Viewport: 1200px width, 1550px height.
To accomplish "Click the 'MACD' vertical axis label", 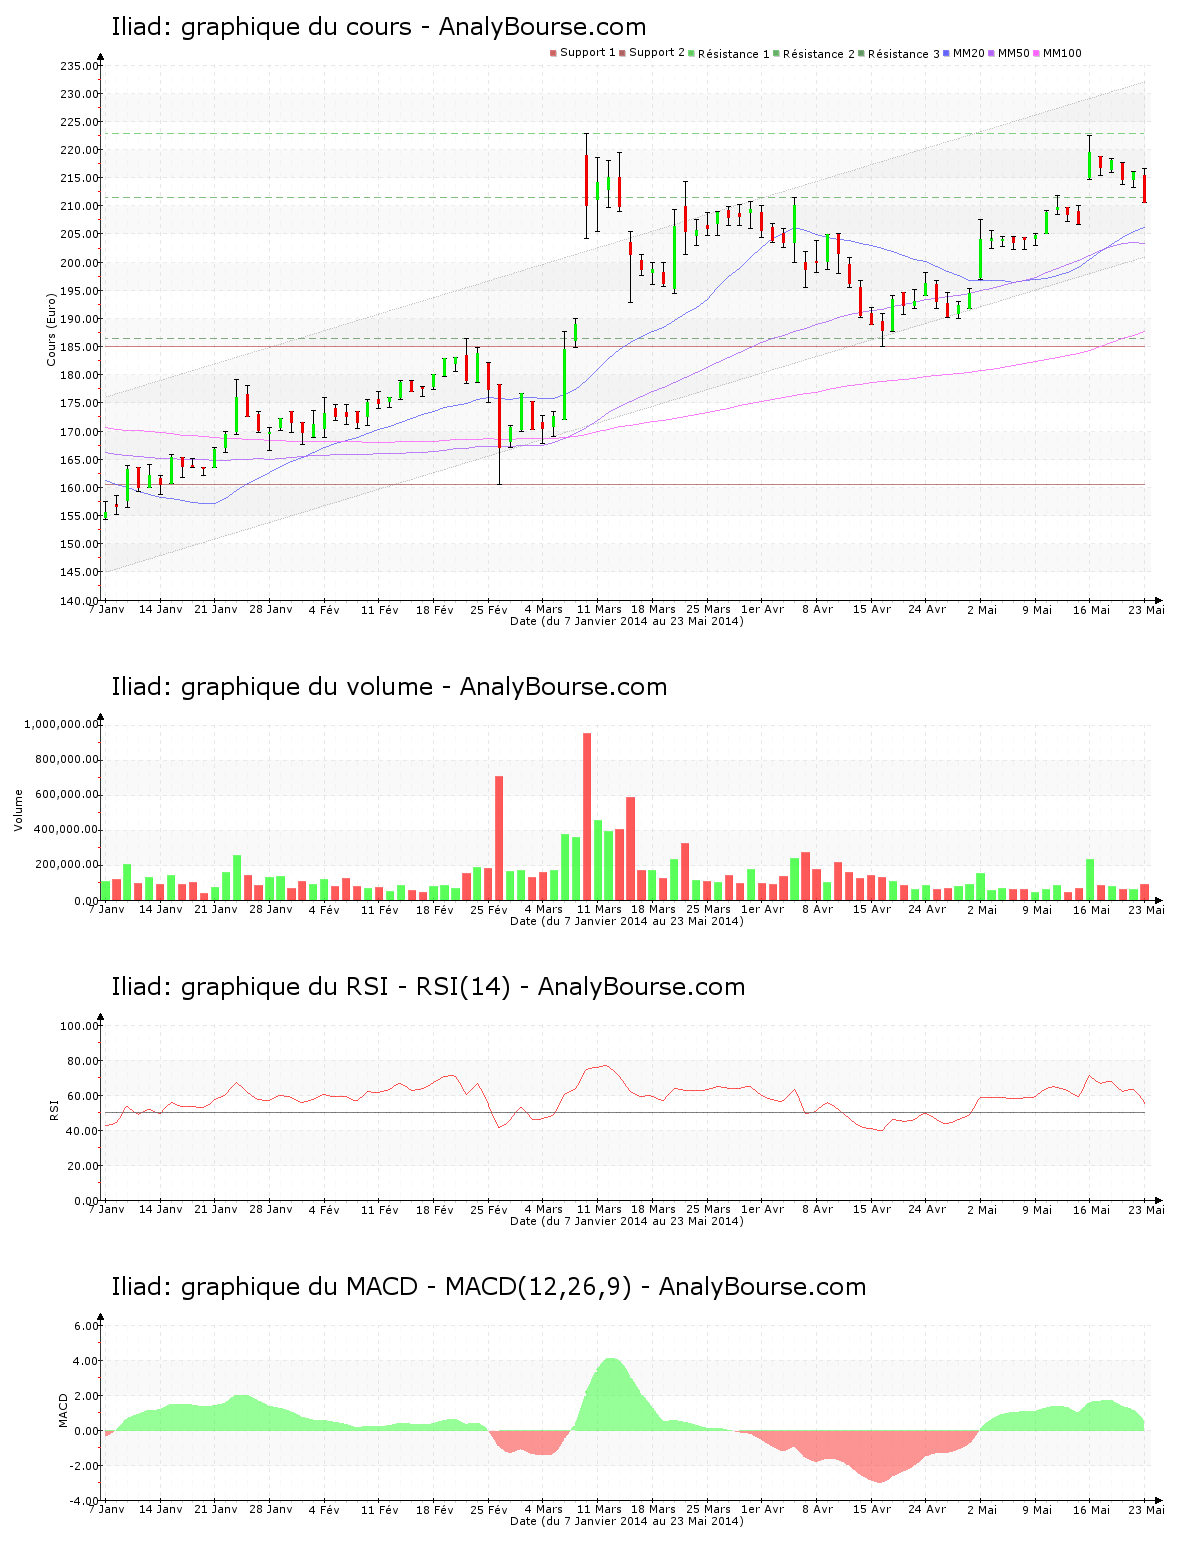I will click(x=64, y=1409).
